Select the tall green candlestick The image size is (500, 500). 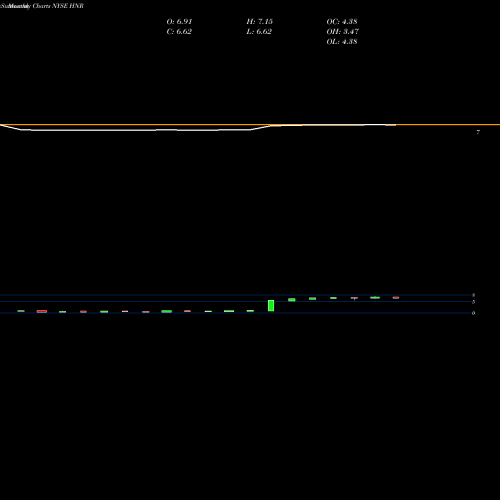271,306
